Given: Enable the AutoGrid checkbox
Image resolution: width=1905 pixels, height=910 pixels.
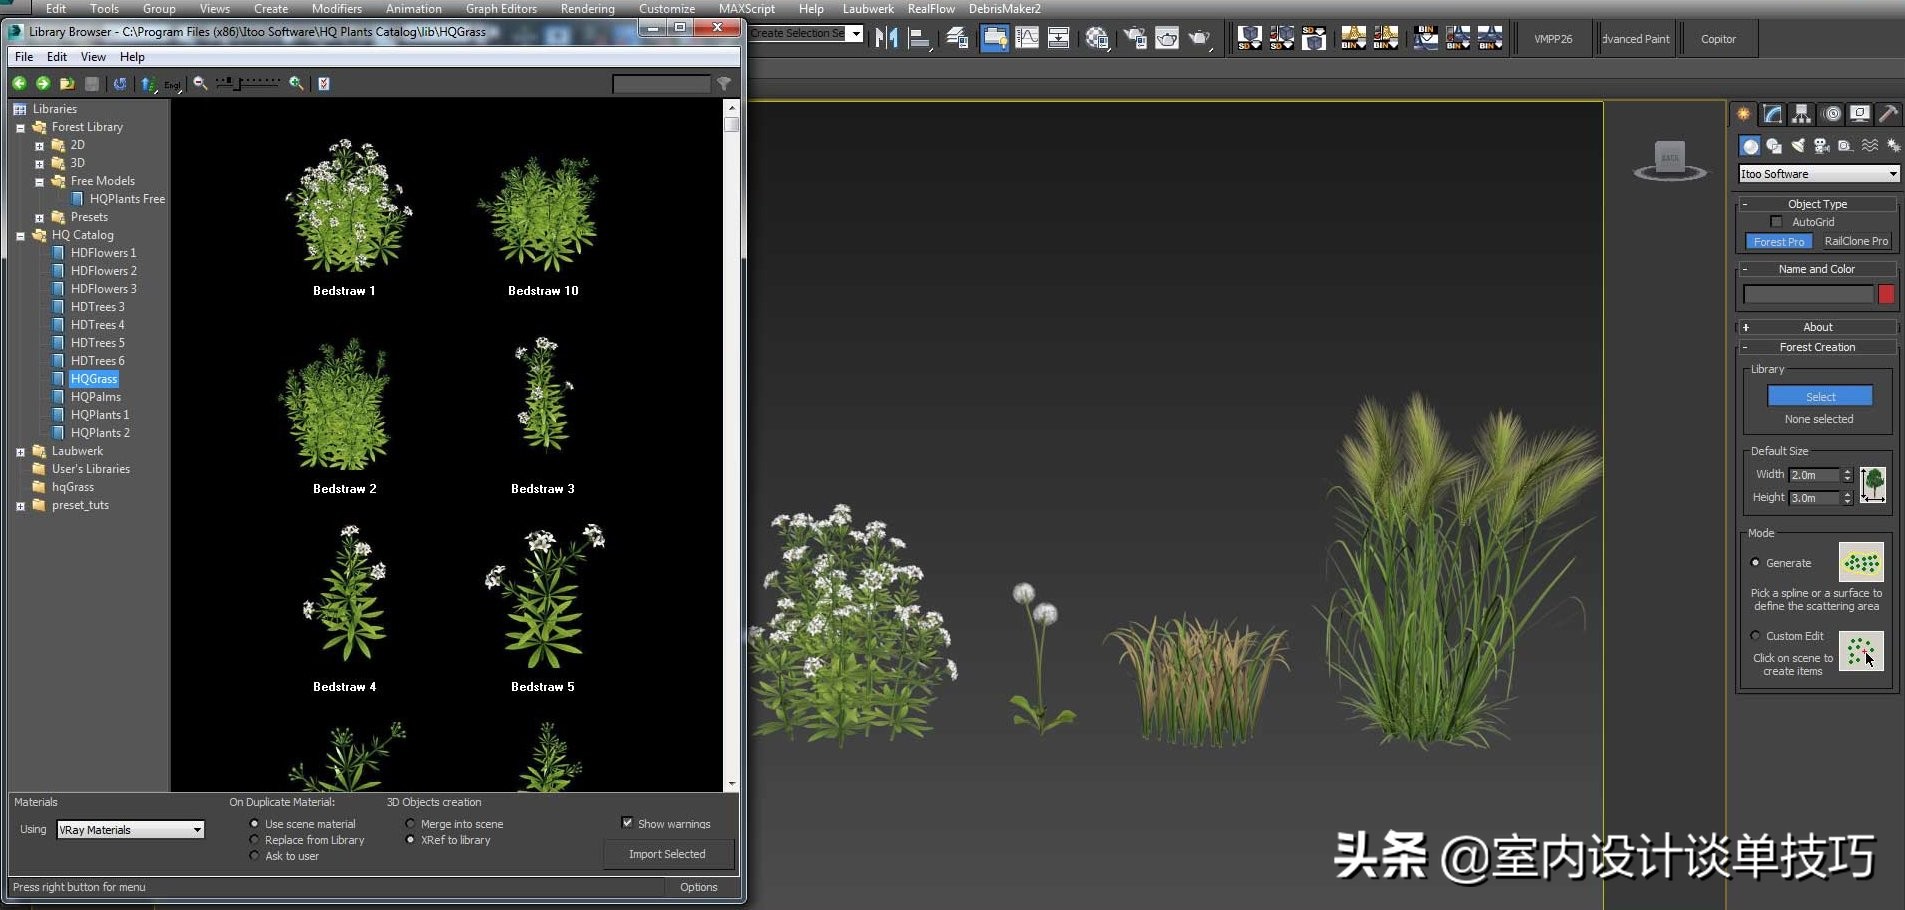Looking at the screenshot, I should [x=1776, y=222].
